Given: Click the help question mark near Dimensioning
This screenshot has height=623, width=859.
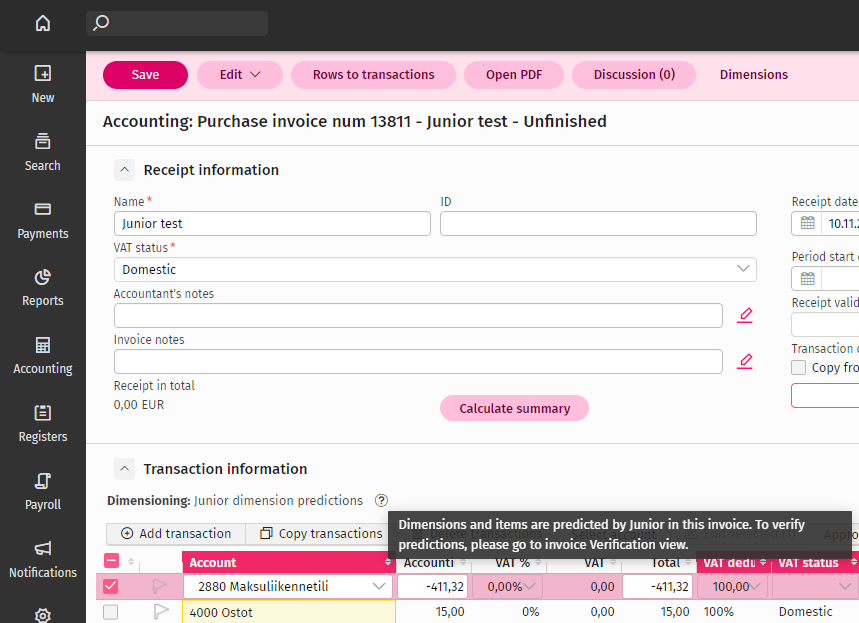Looking at the screenshot, I should coord(381,501).
